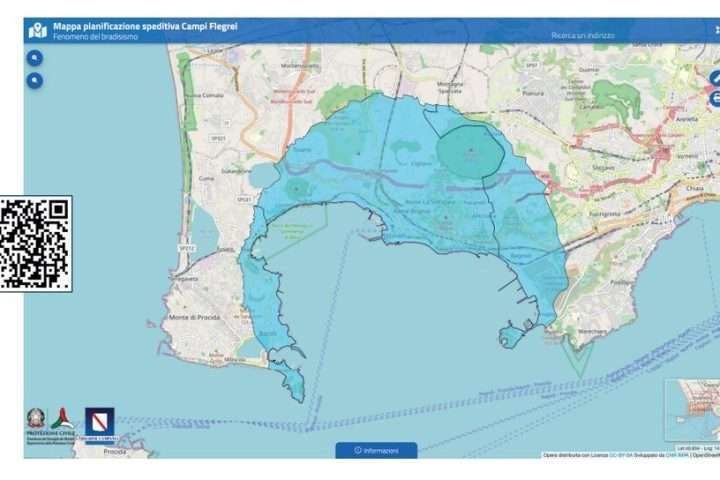Click the lower zoom magnifier button
720x480 pixels.
[35, 81]
